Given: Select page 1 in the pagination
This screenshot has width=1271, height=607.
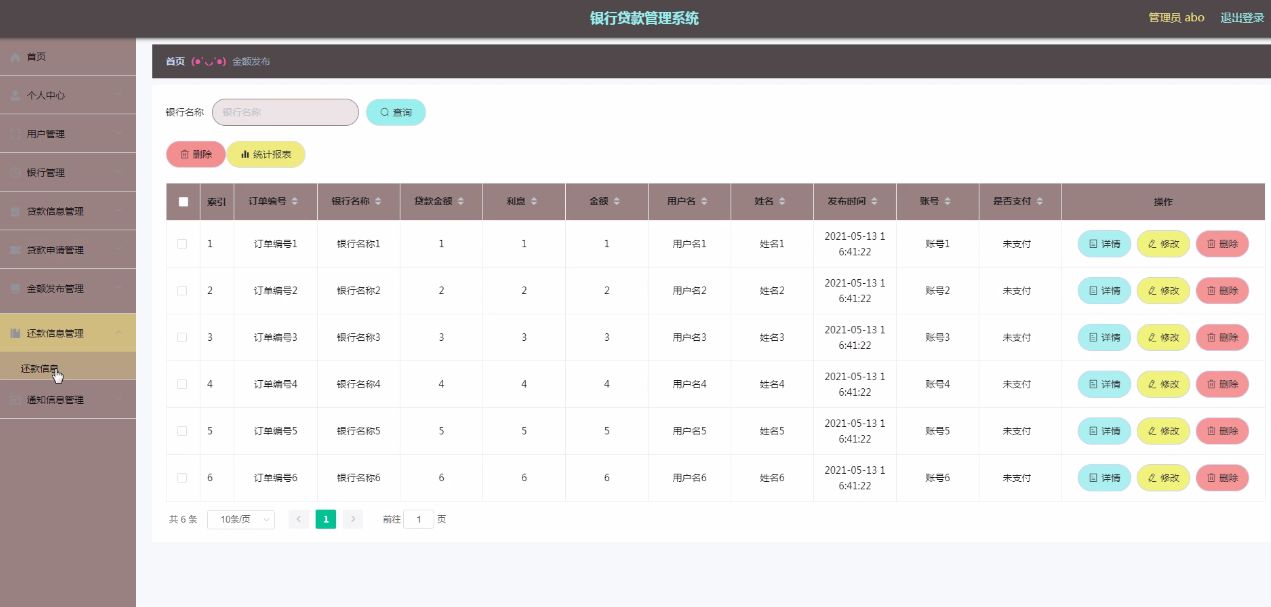Looking at the screenshot, I should pos(325,519).
